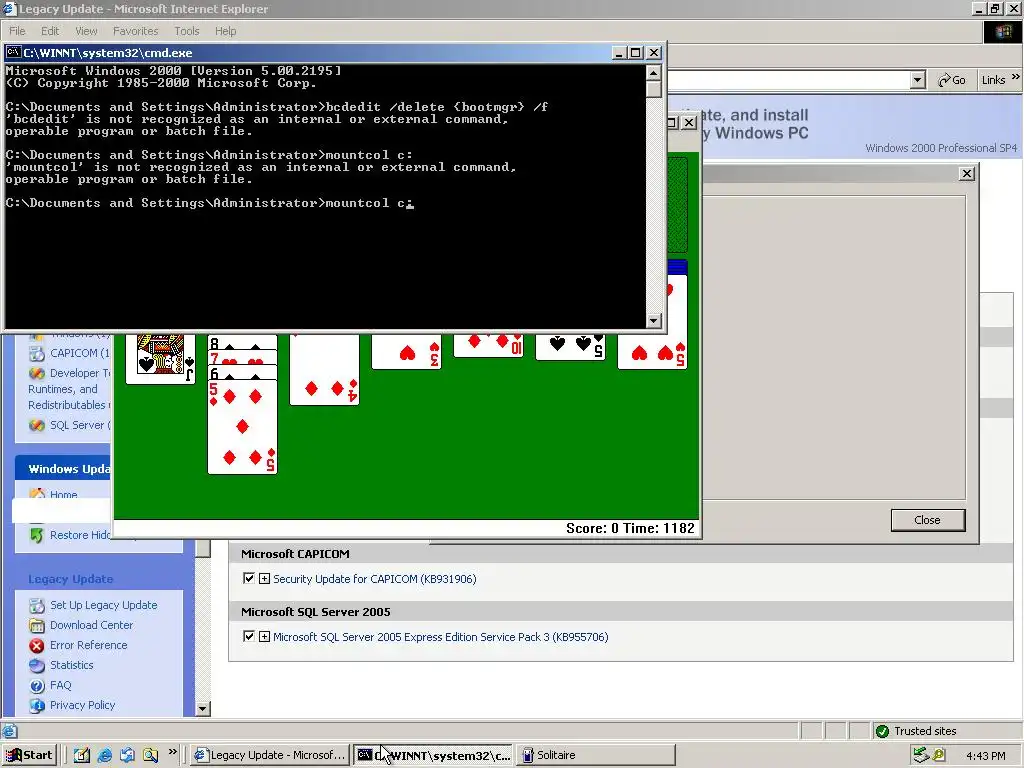1024x768 pixels.
Task: Open the Edit menu in Internet Explorer
Action: [50, 31]
